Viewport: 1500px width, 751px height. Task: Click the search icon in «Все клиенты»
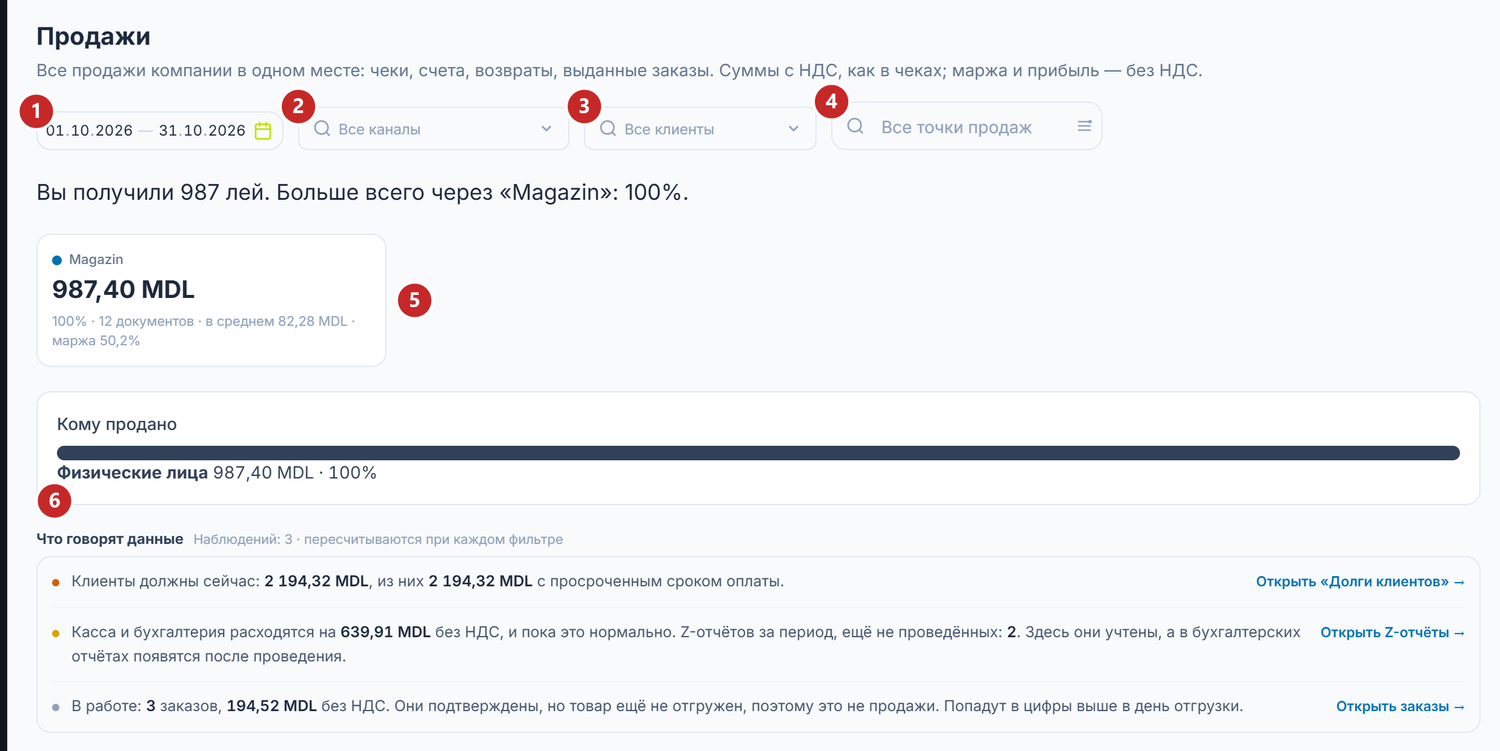pos(607,128)
